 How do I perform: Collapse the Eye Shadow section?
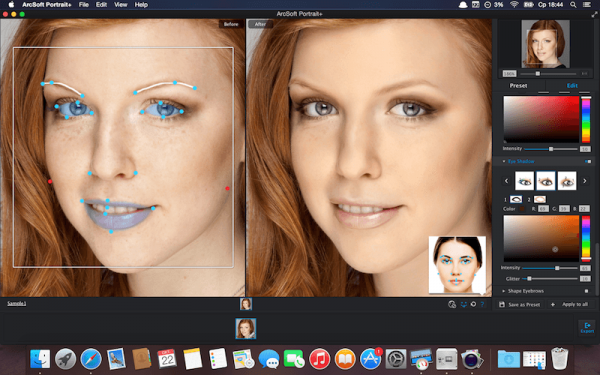click(x=504, y=161)
